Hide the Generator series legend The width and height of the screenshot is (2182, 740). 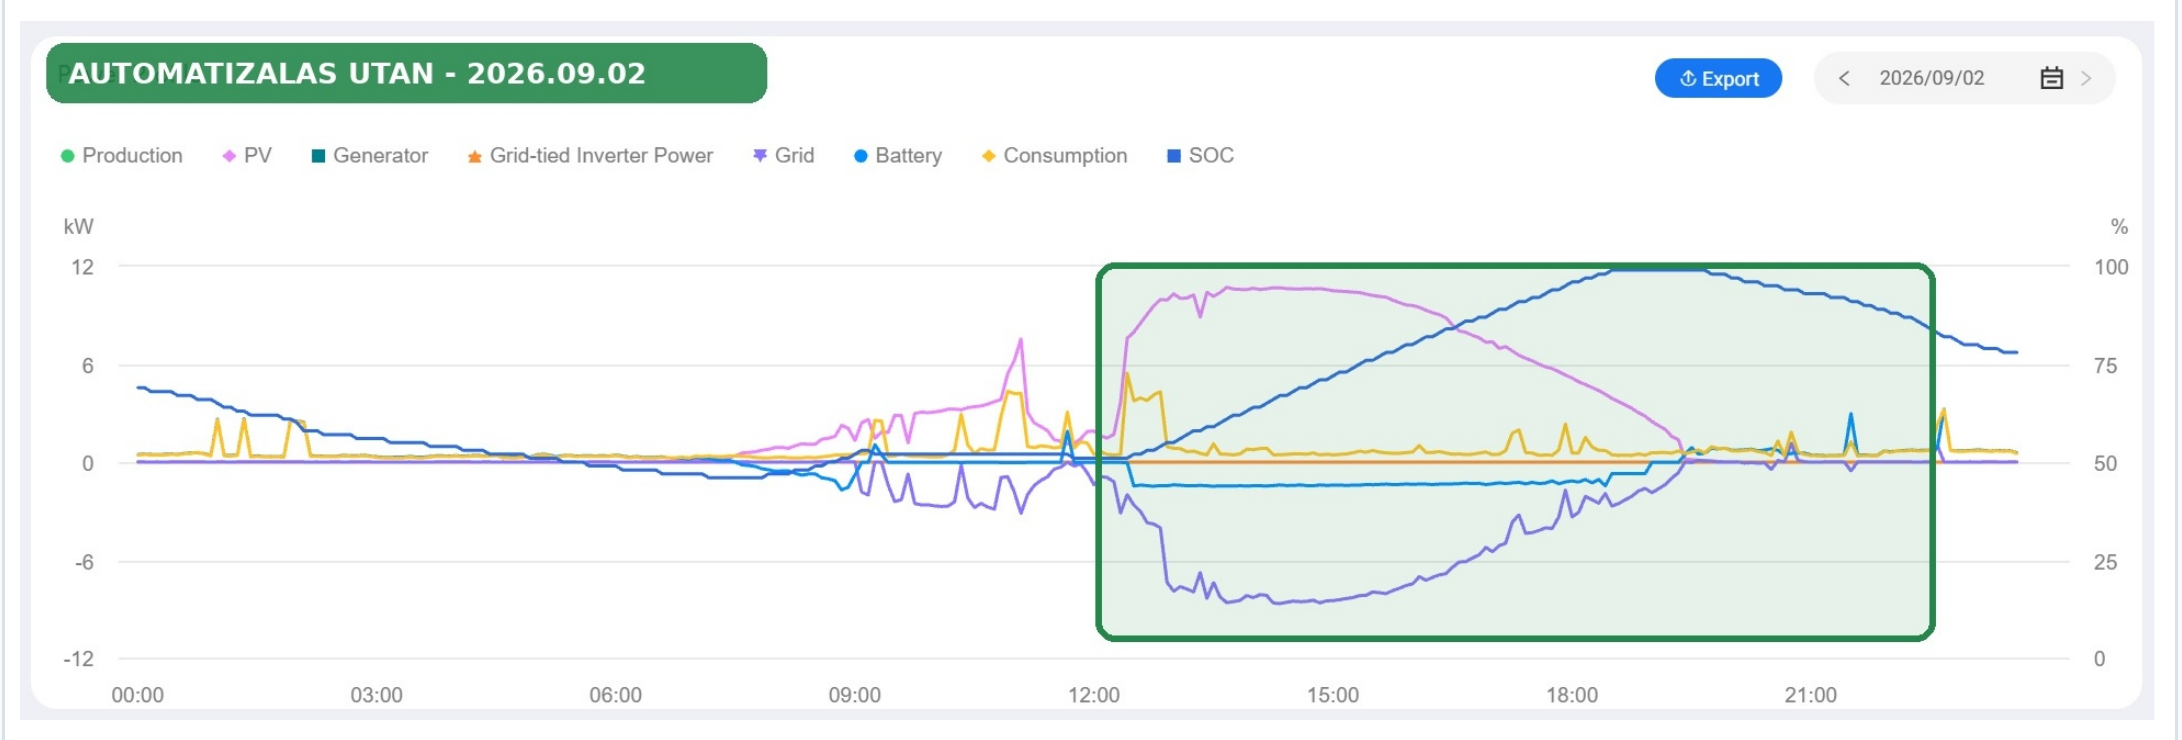(x=370, y=156)
